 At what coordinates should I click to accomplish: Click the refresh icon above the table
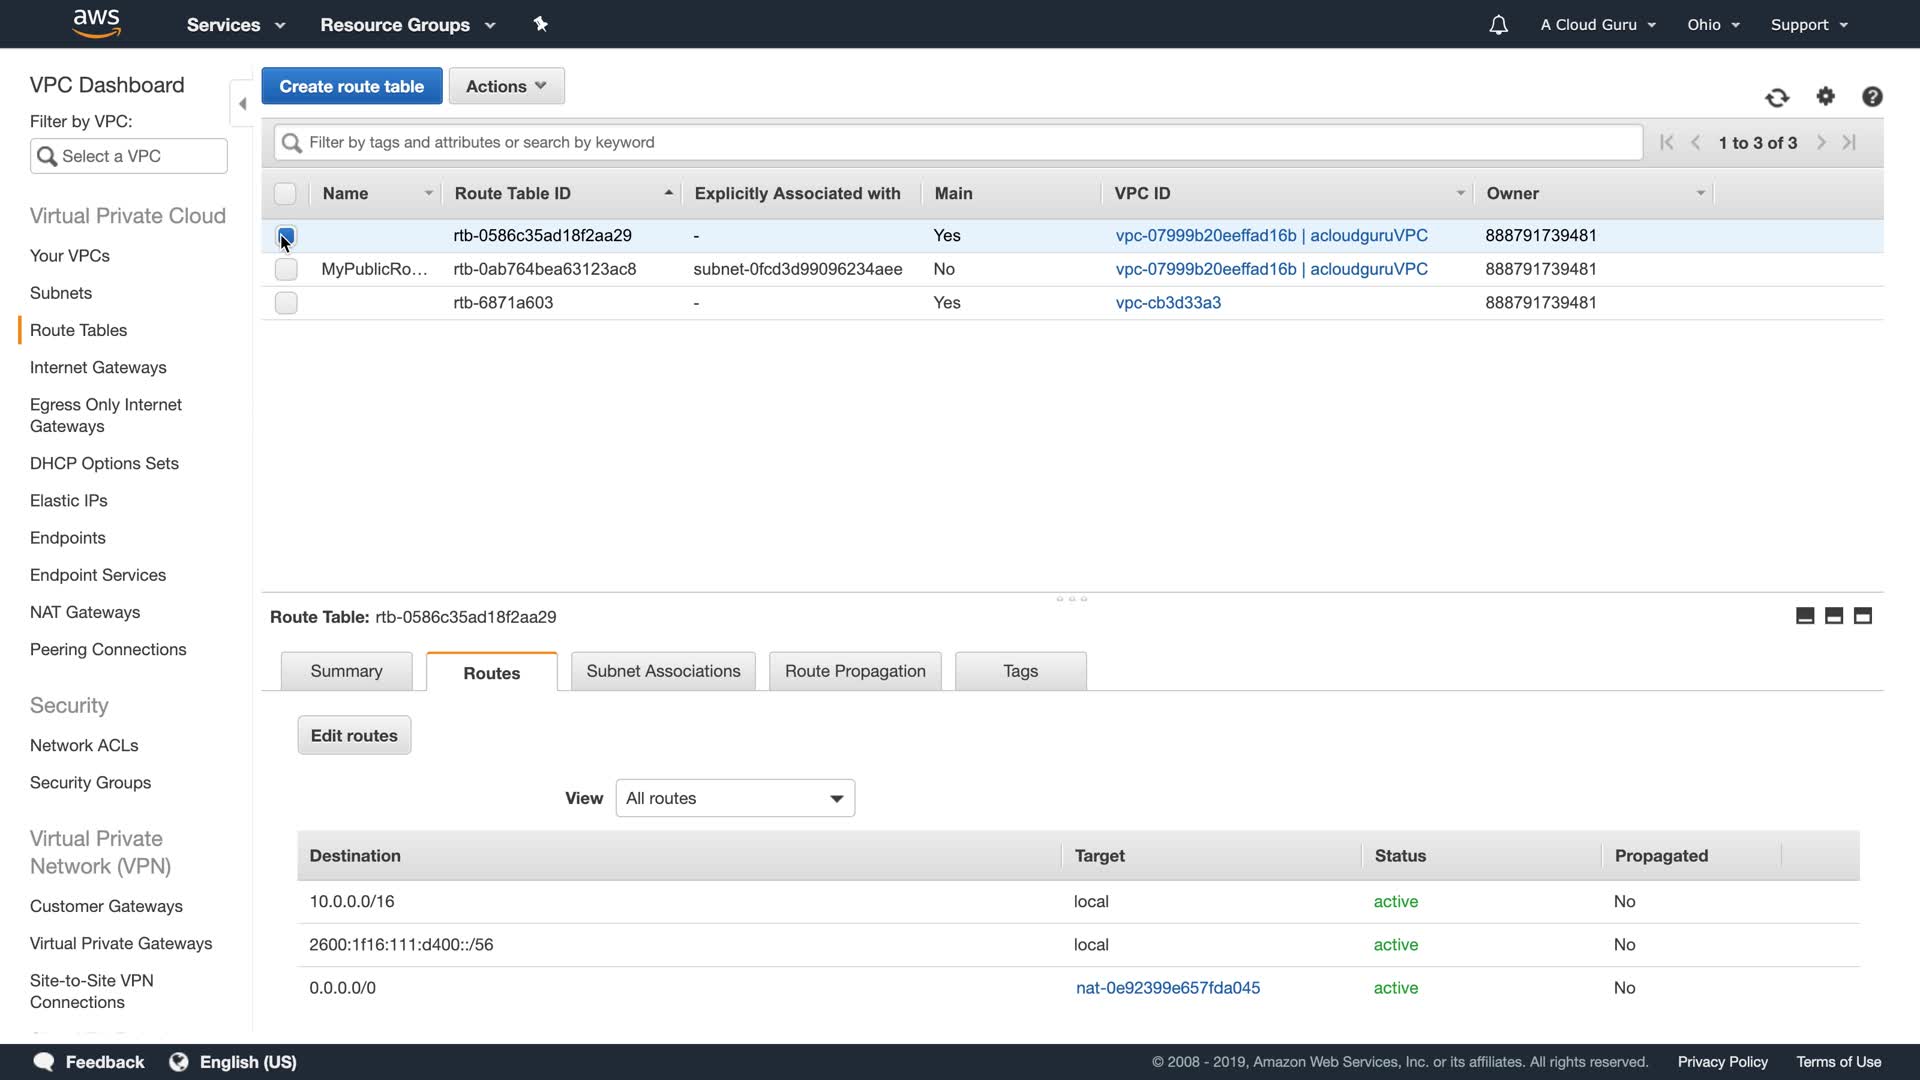(1777, 97)
